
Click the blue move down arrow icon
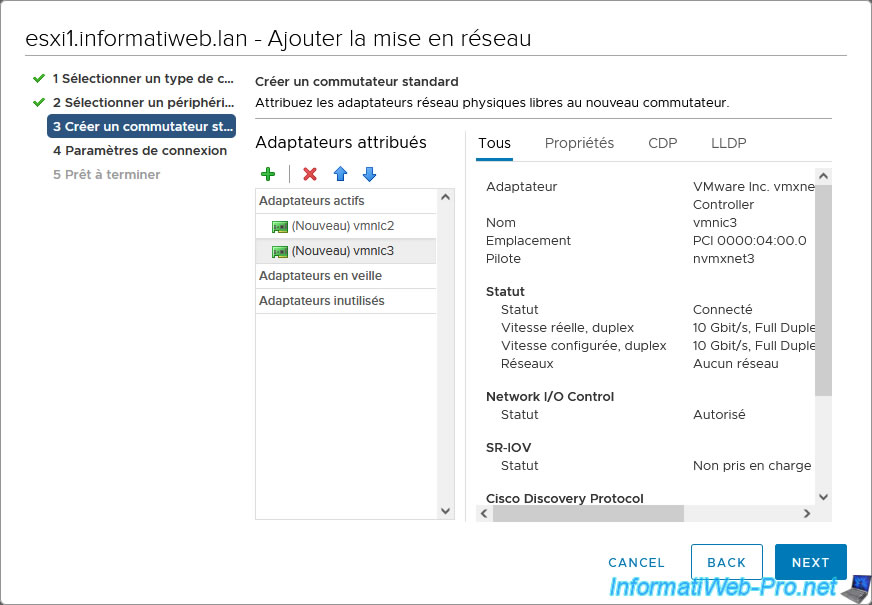369,174
